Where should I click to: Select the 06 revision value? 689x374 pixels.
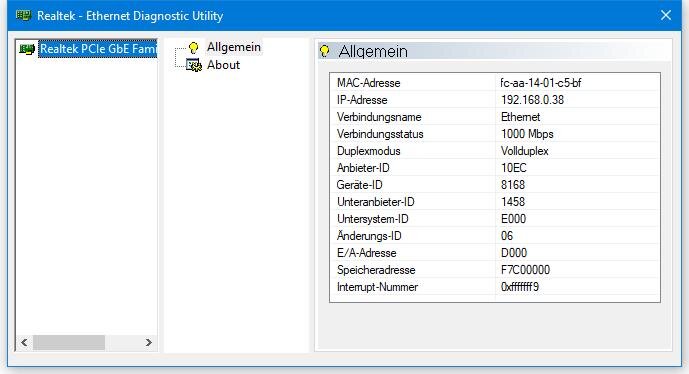[x=507, y=236]
